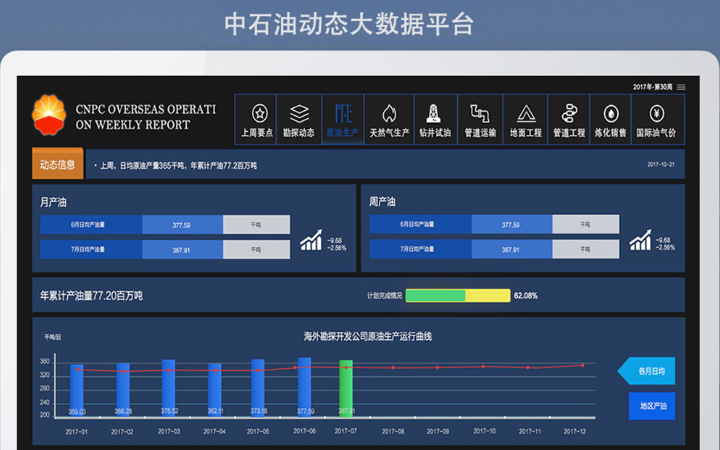Open the 天然气生产 flame icon tab
The height and width of the screenshot is (450, 720).
389,120
